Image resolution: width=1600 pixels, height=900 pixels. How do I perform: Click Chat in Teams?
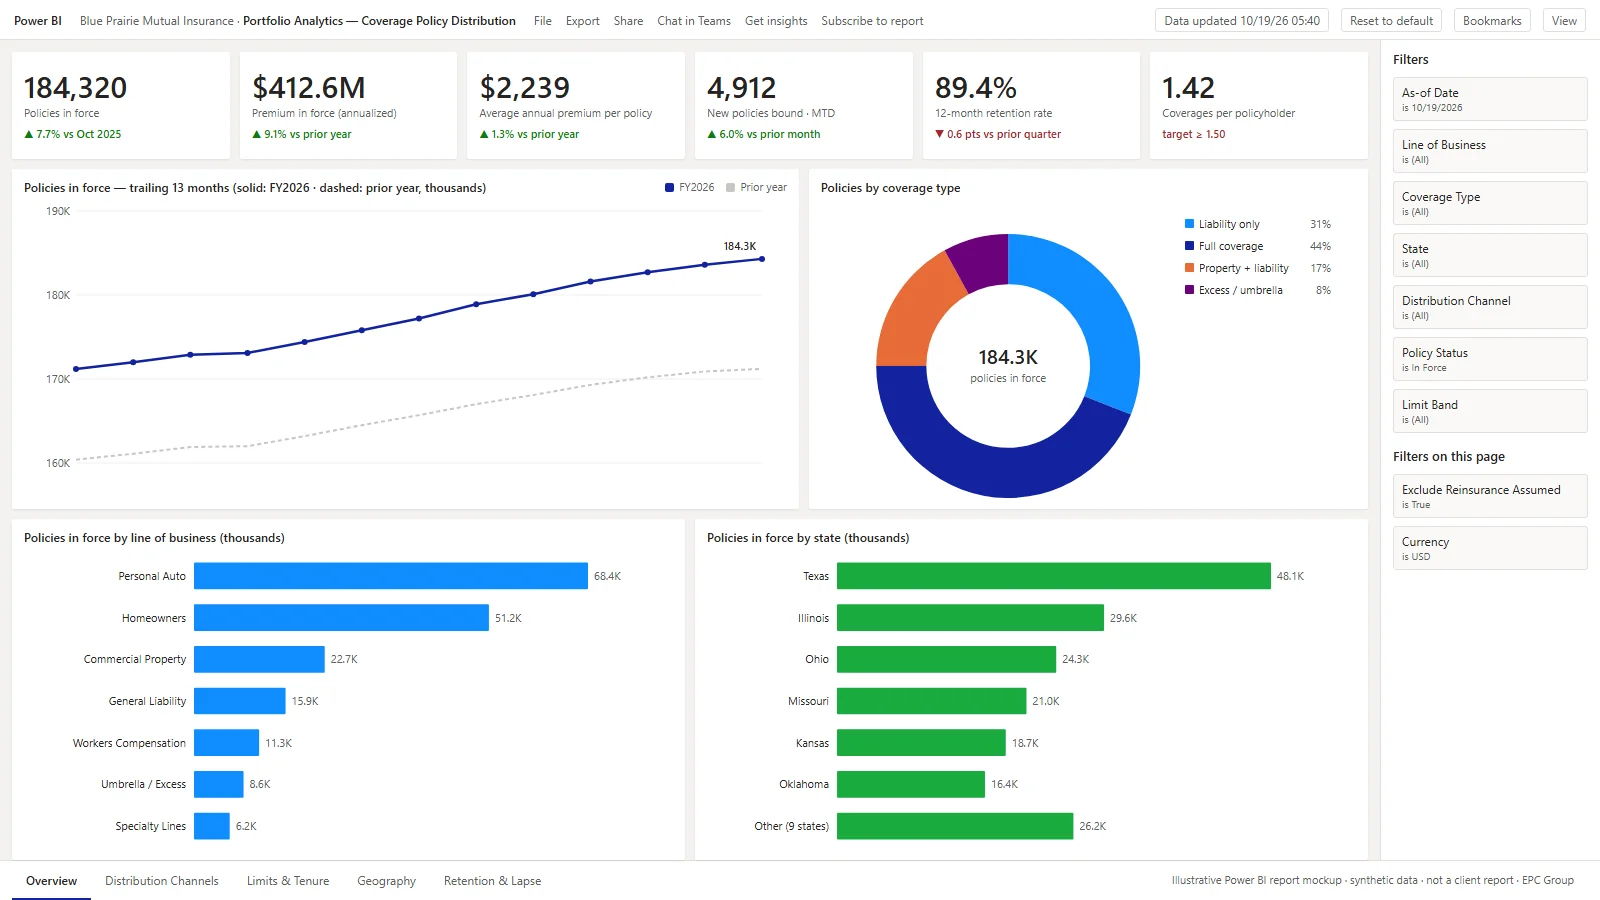pos(693,21)
